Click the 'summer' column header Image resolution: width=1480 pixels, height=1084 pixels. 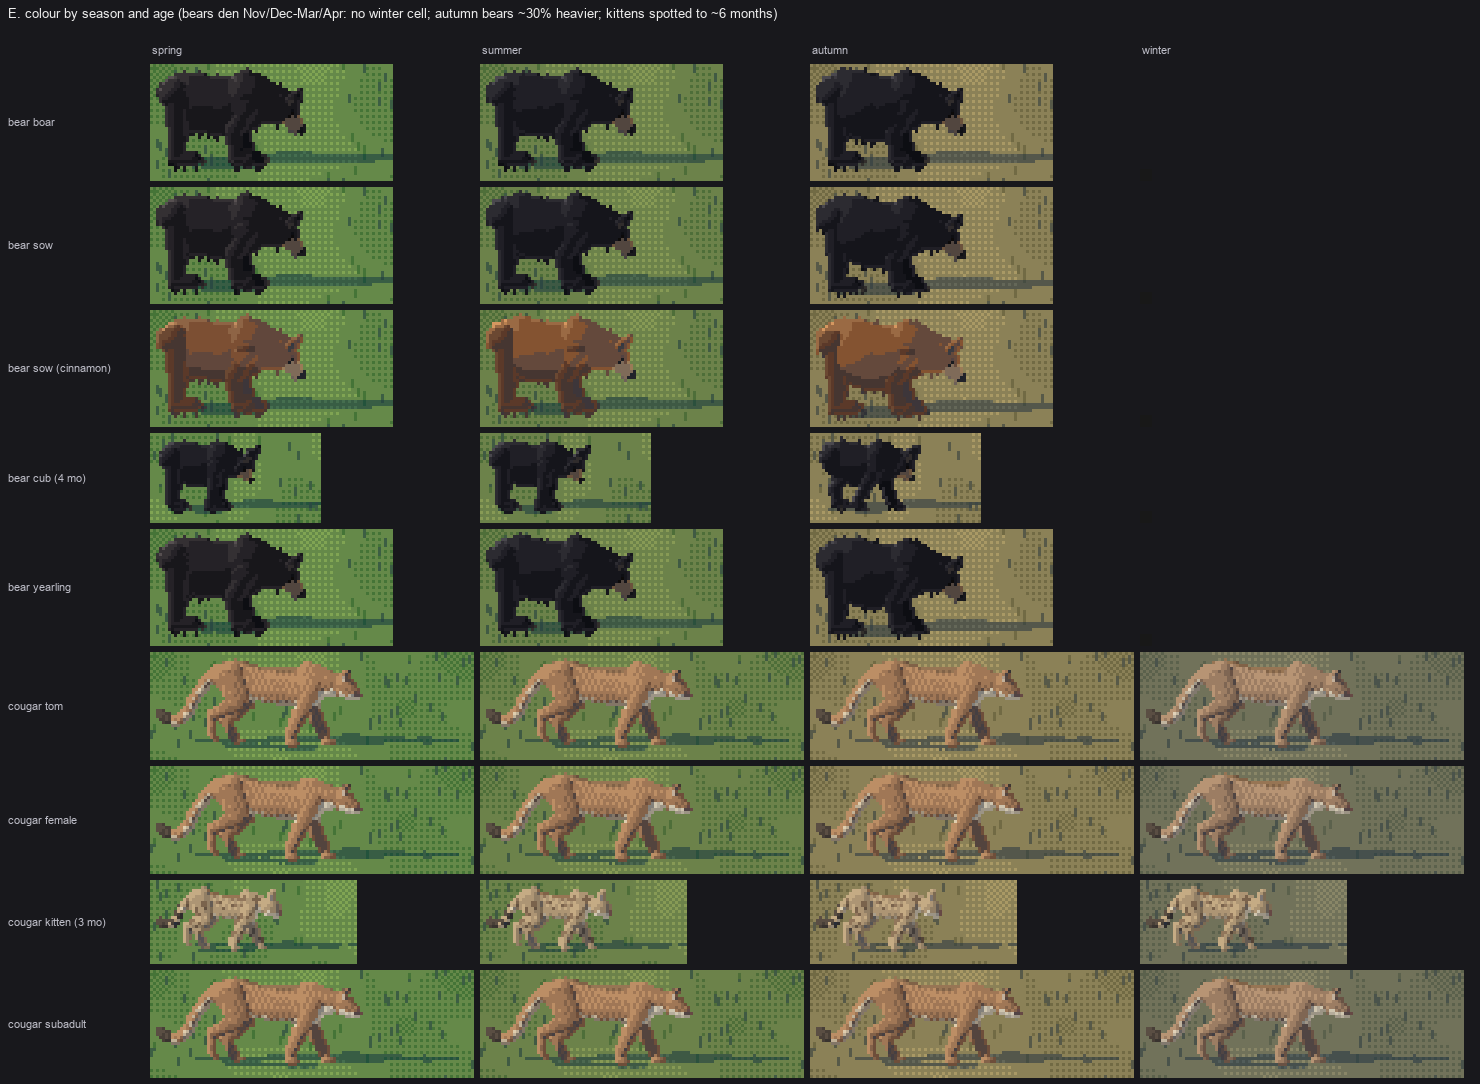(x=502, y=50)
